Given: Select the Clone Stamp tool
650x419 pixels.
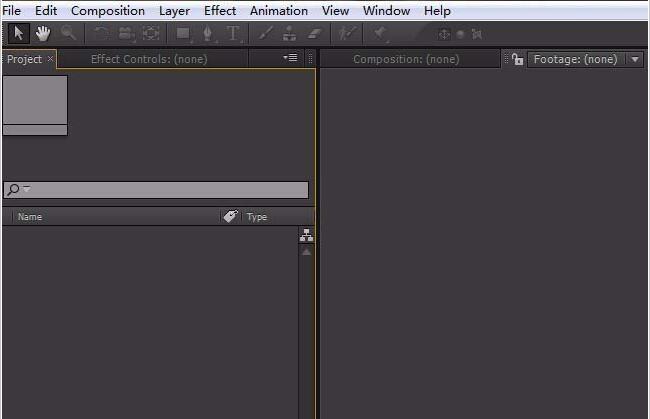Looking at the screenshot, I should coord(289,34).
